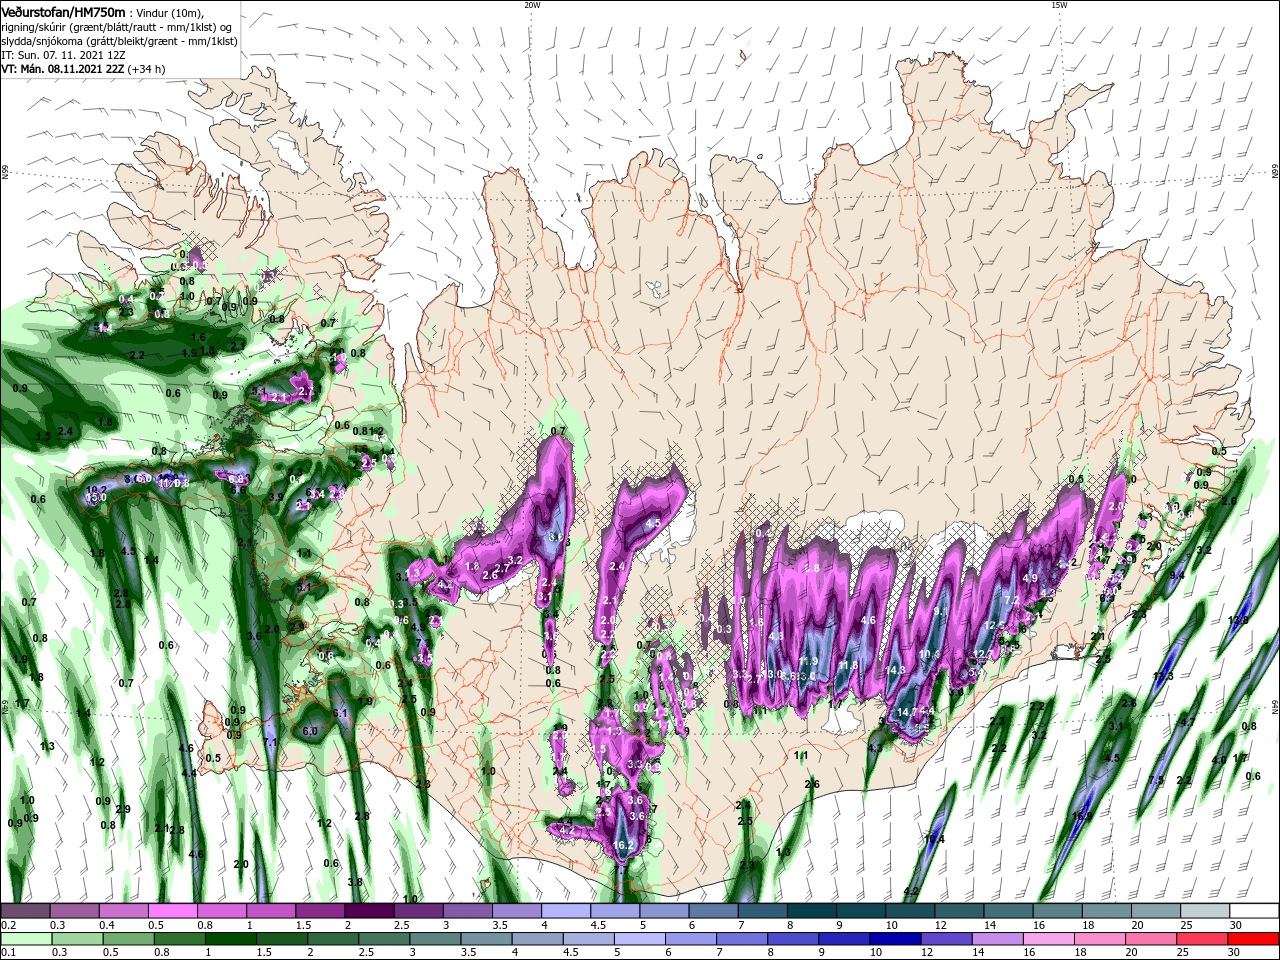
Task: Click the '(+34 h)' forecast offset text
Action: (x=146, y=69)
